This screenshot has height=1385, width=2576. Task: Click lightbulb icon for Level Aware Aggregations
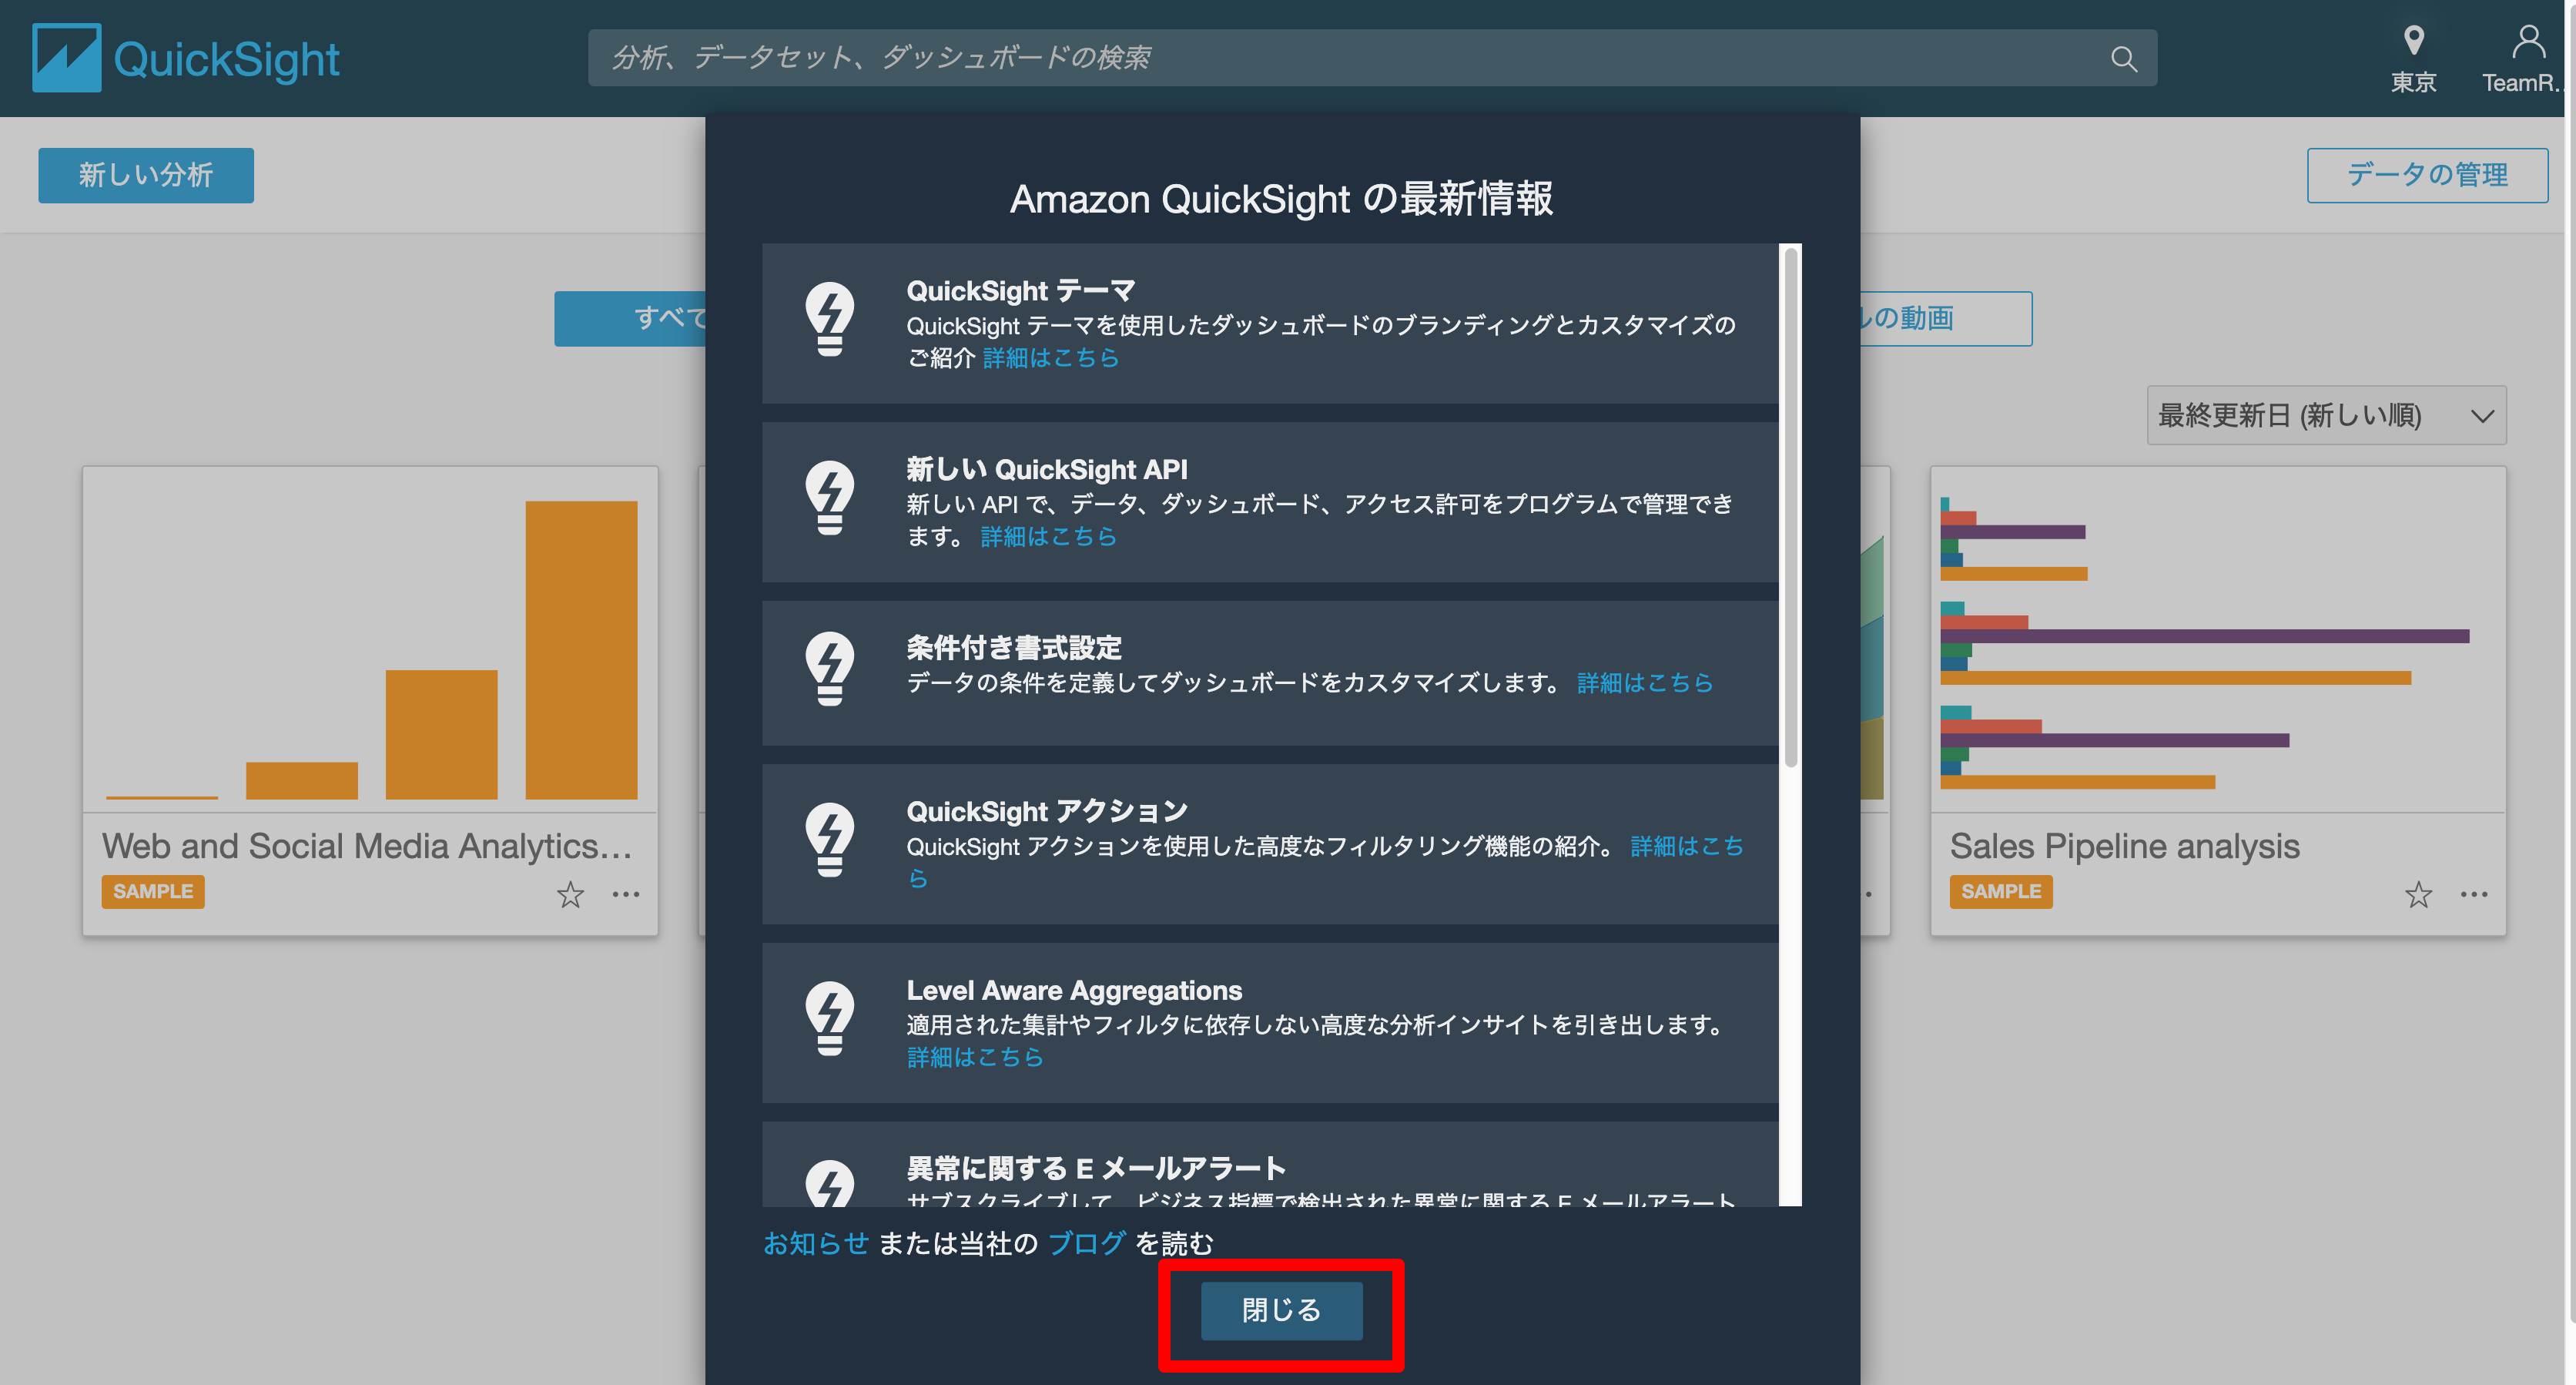(x=830, y=1018)
